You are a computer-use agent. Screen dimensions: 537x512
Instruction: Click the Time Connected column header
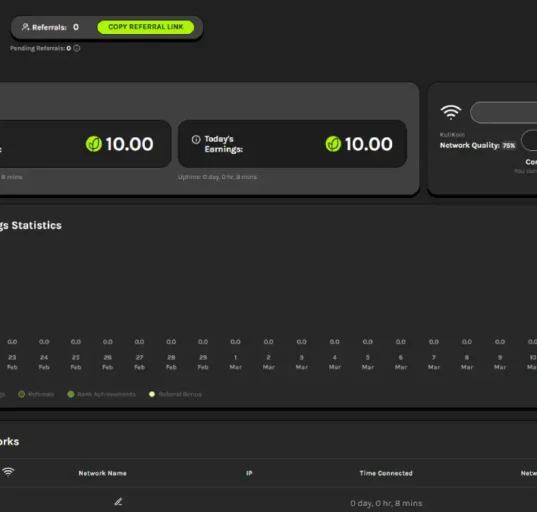point(386,473)
